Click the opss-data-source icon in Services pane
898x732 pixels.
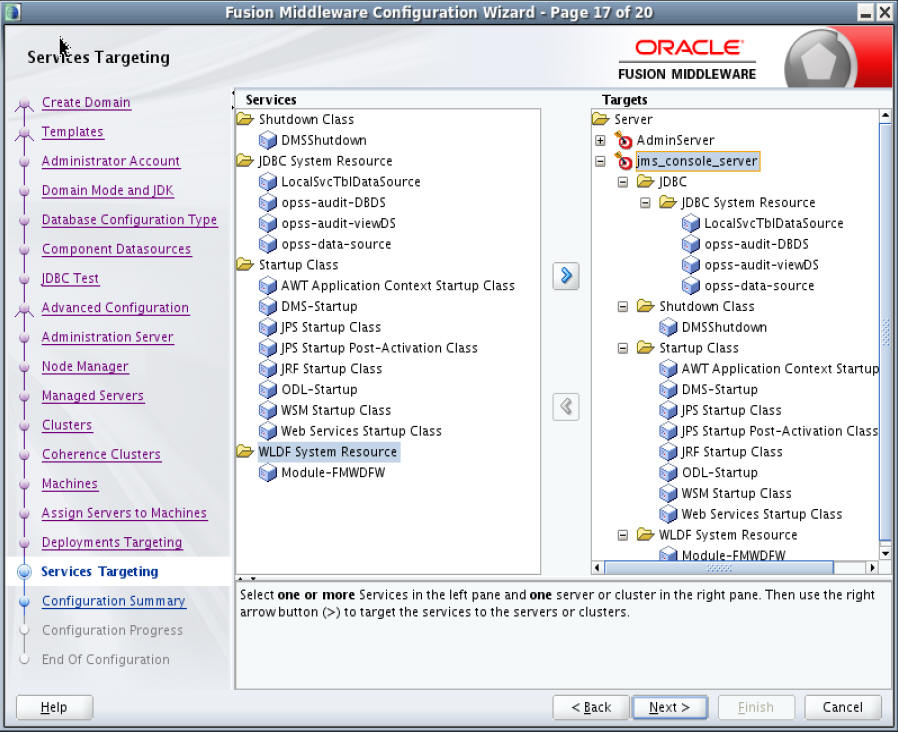pyautogui.click(x=267, y=244)
